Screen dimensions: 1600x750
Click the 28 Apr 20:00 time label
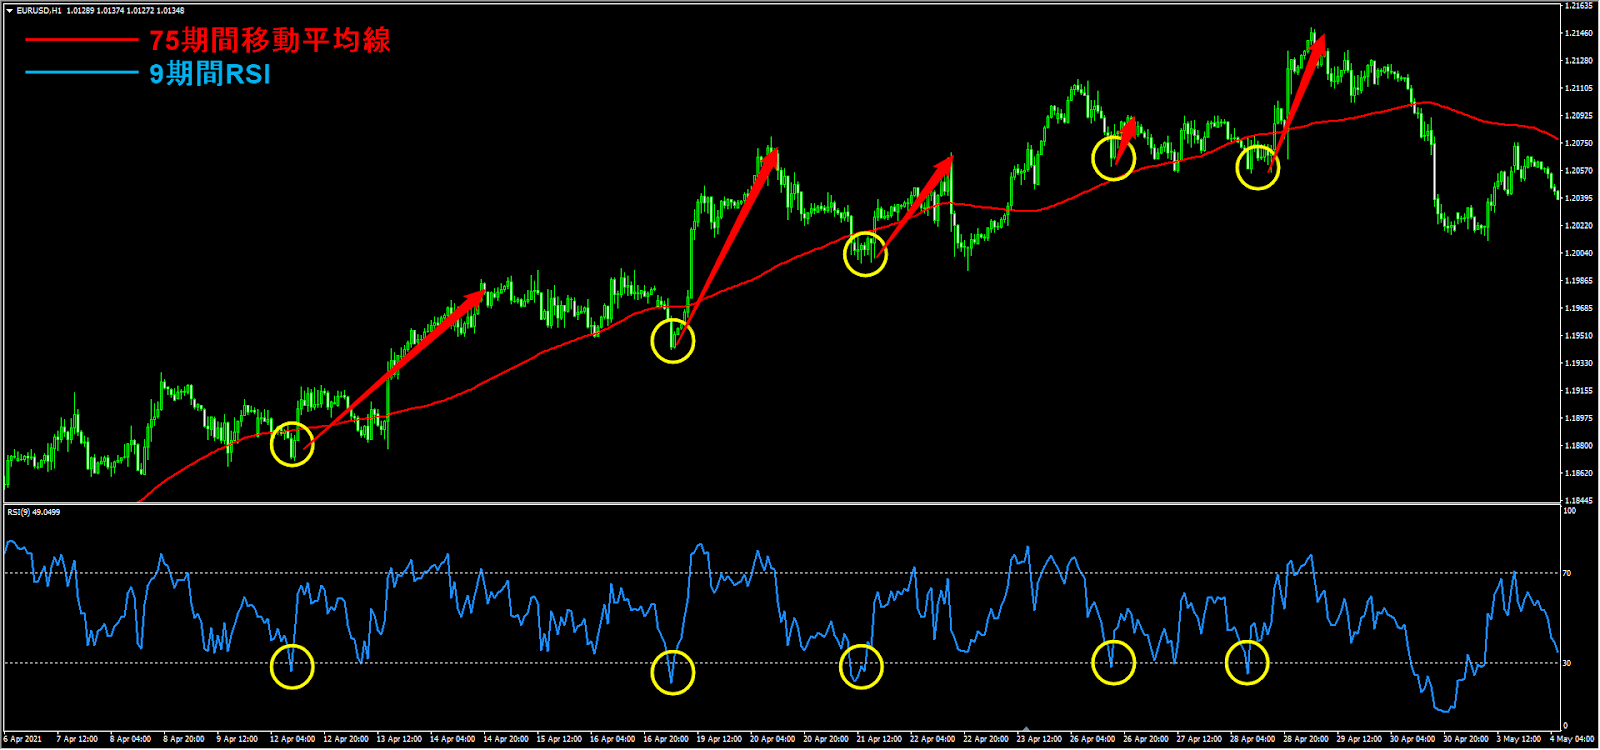[1306, 739]
